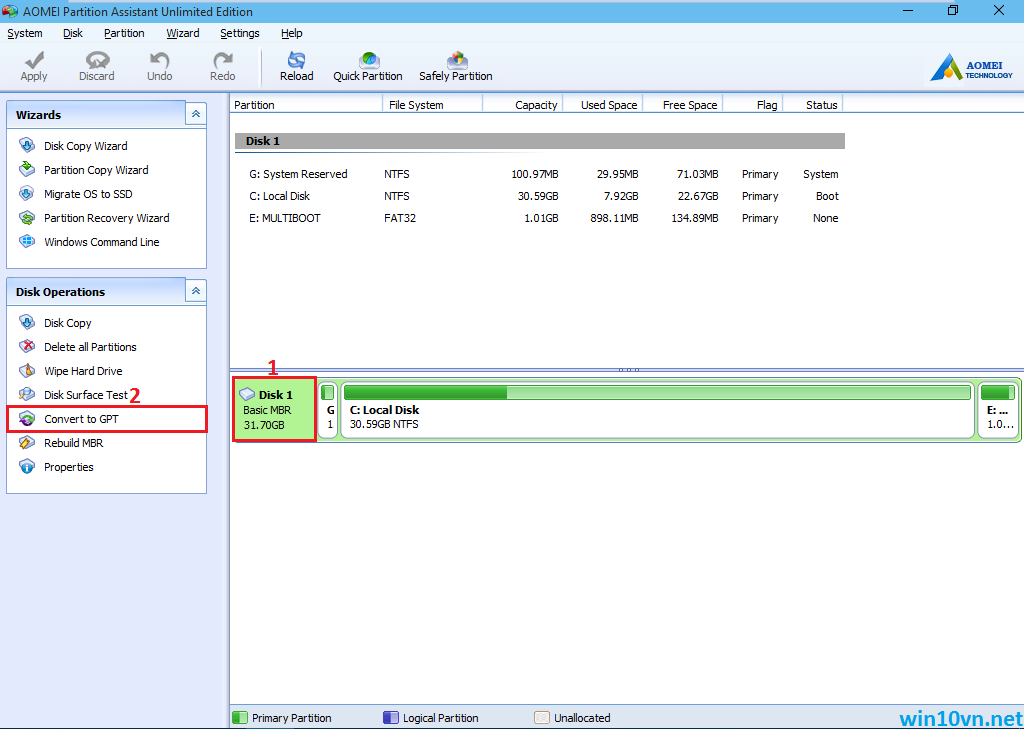Open Safely Partition tool
Viewport: 1024px width, 729px height.
pos(456,67)
